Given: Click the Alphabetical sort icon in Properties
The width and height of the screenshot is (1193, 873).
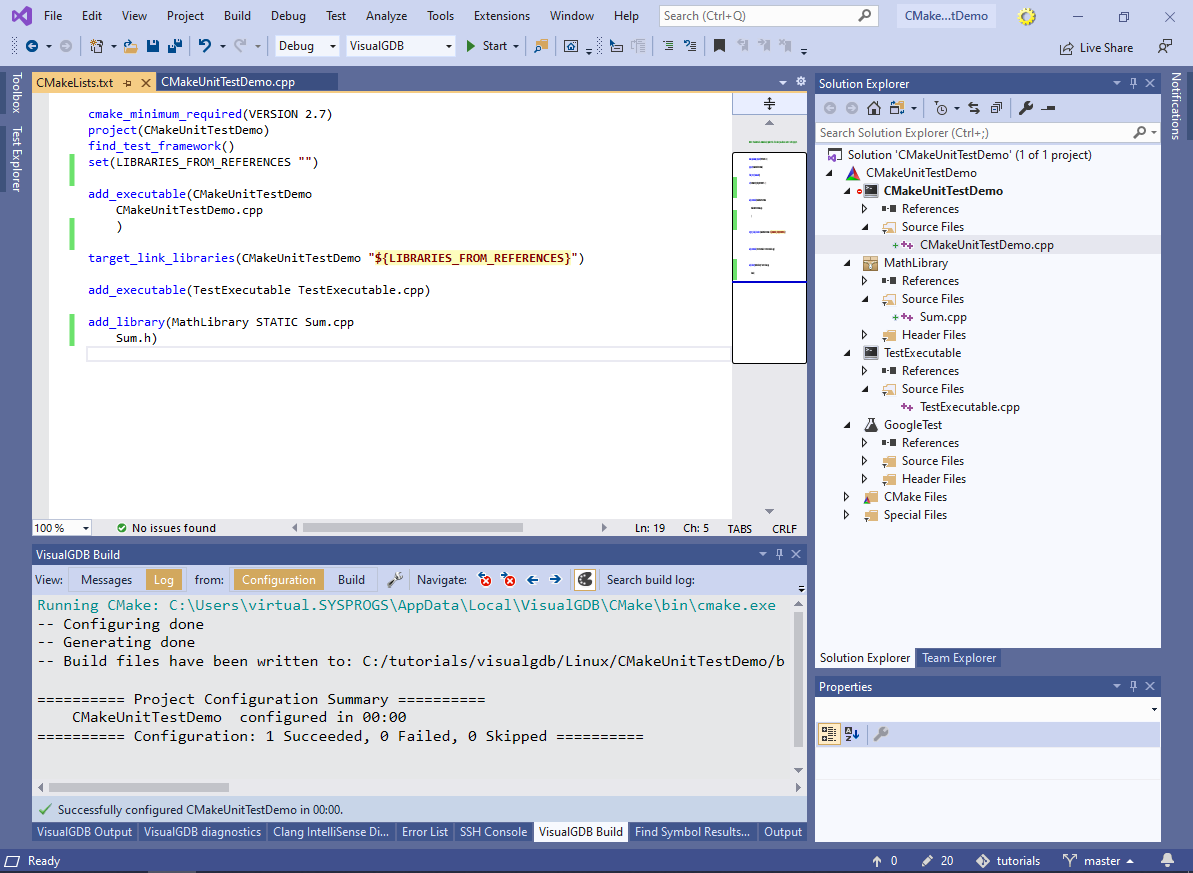Looking at the screenshot, I should pyautogui.click(x=852, y=734).
